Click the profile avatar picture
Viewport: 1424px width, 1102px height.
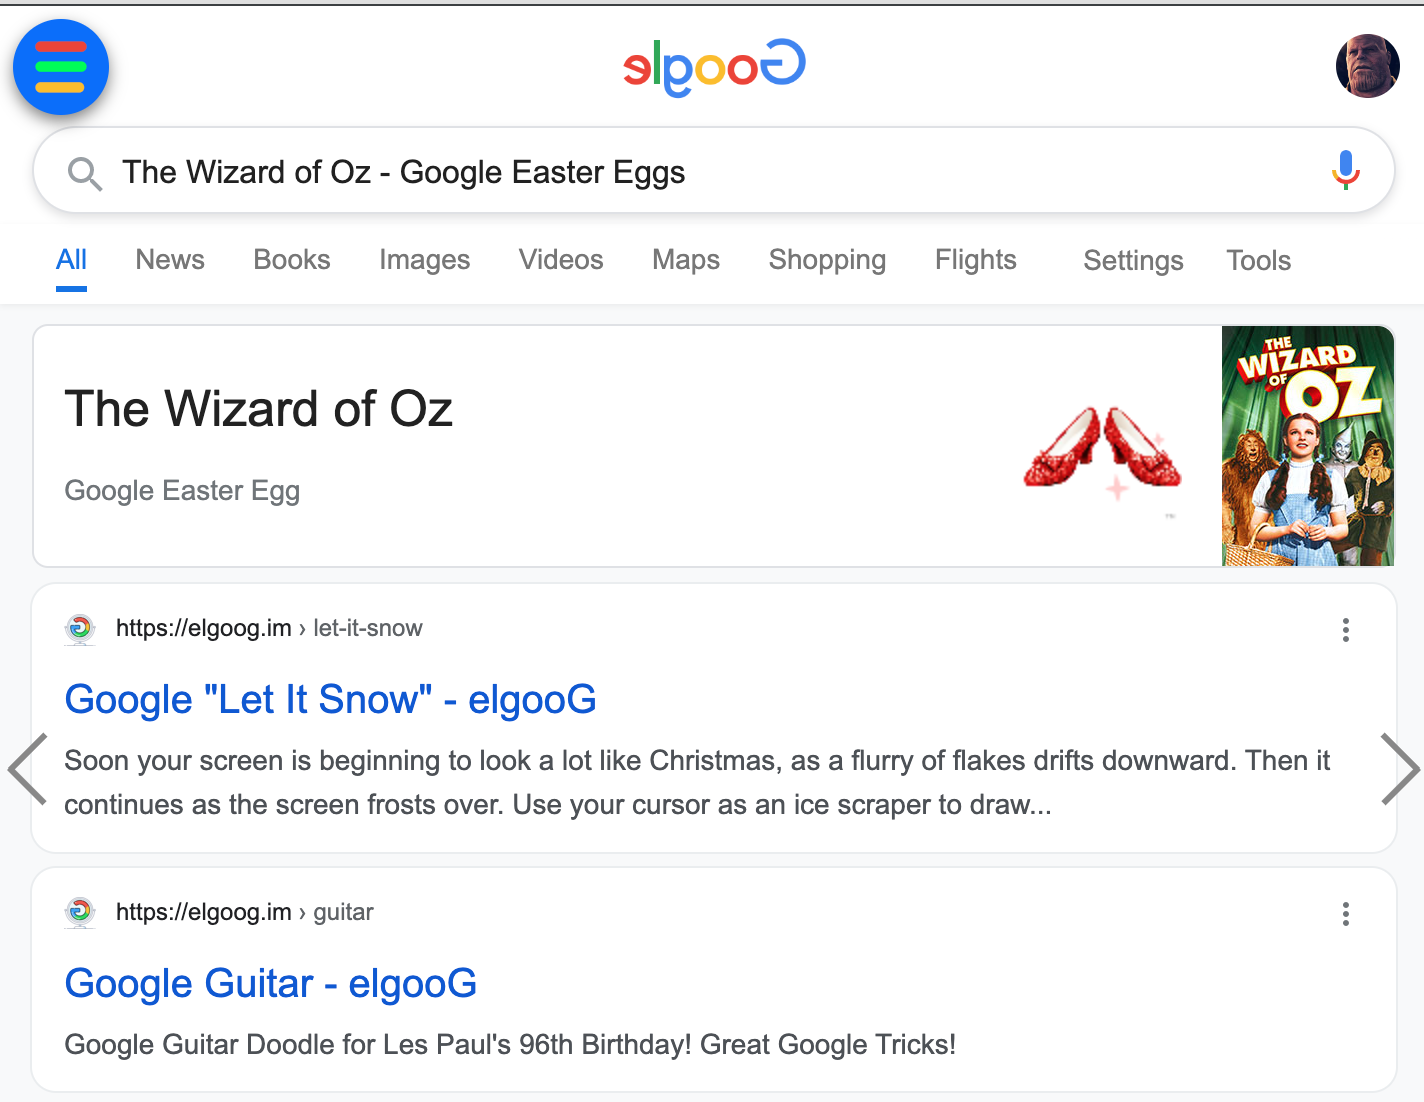pyautogui.click(x=1367, y=66)
